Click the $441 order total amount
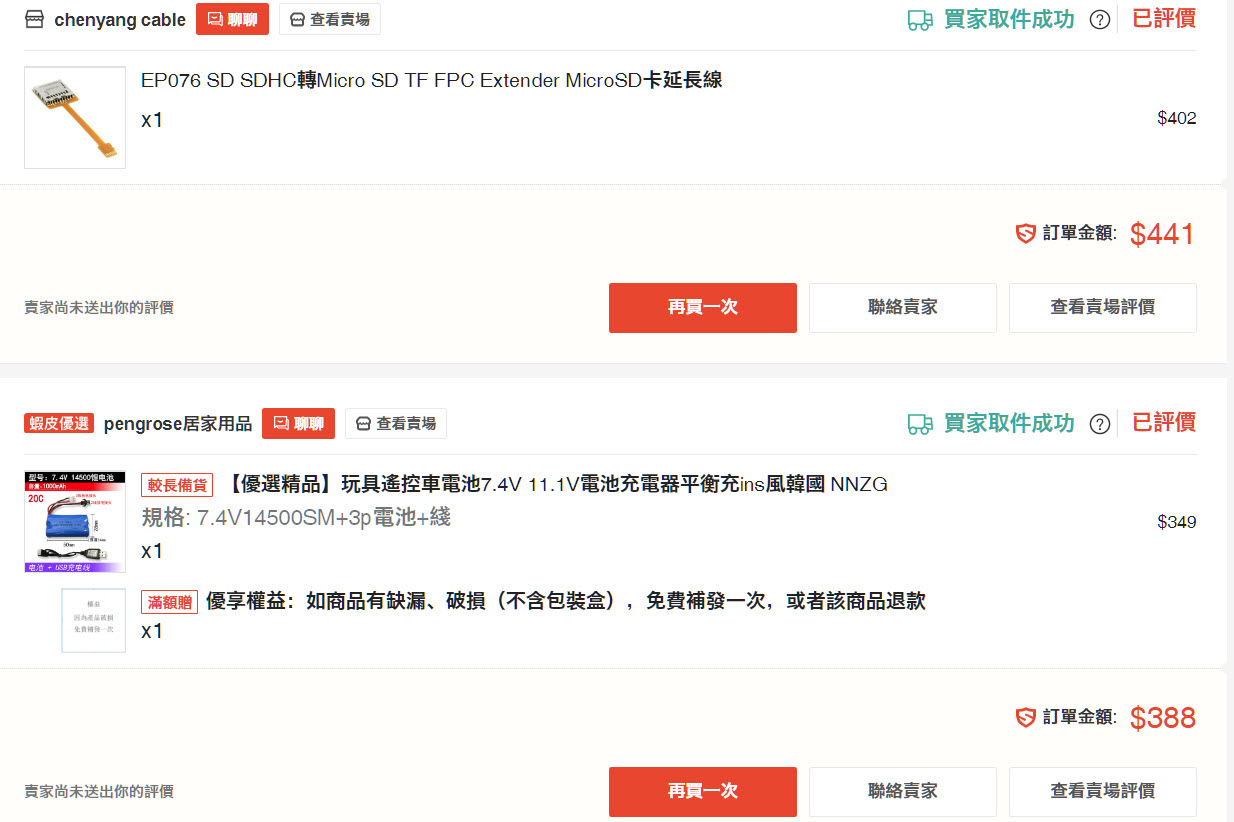 click(1163, 234)
